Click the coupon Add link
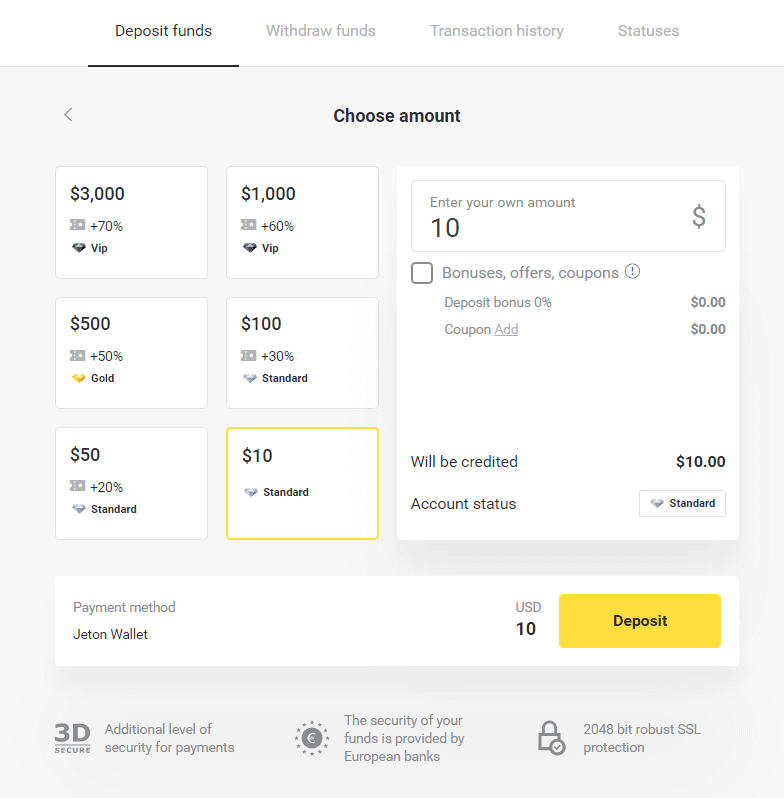 [x=507, y=329]
